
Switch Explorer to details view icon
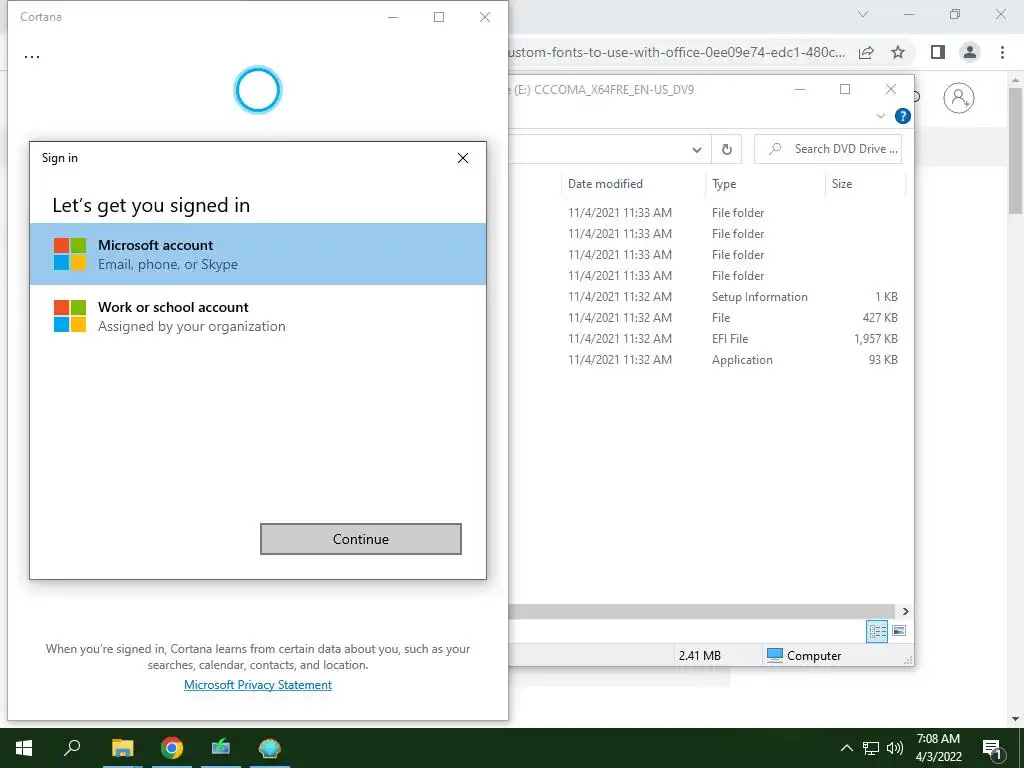pyautogui.click(x=877, y=631)
